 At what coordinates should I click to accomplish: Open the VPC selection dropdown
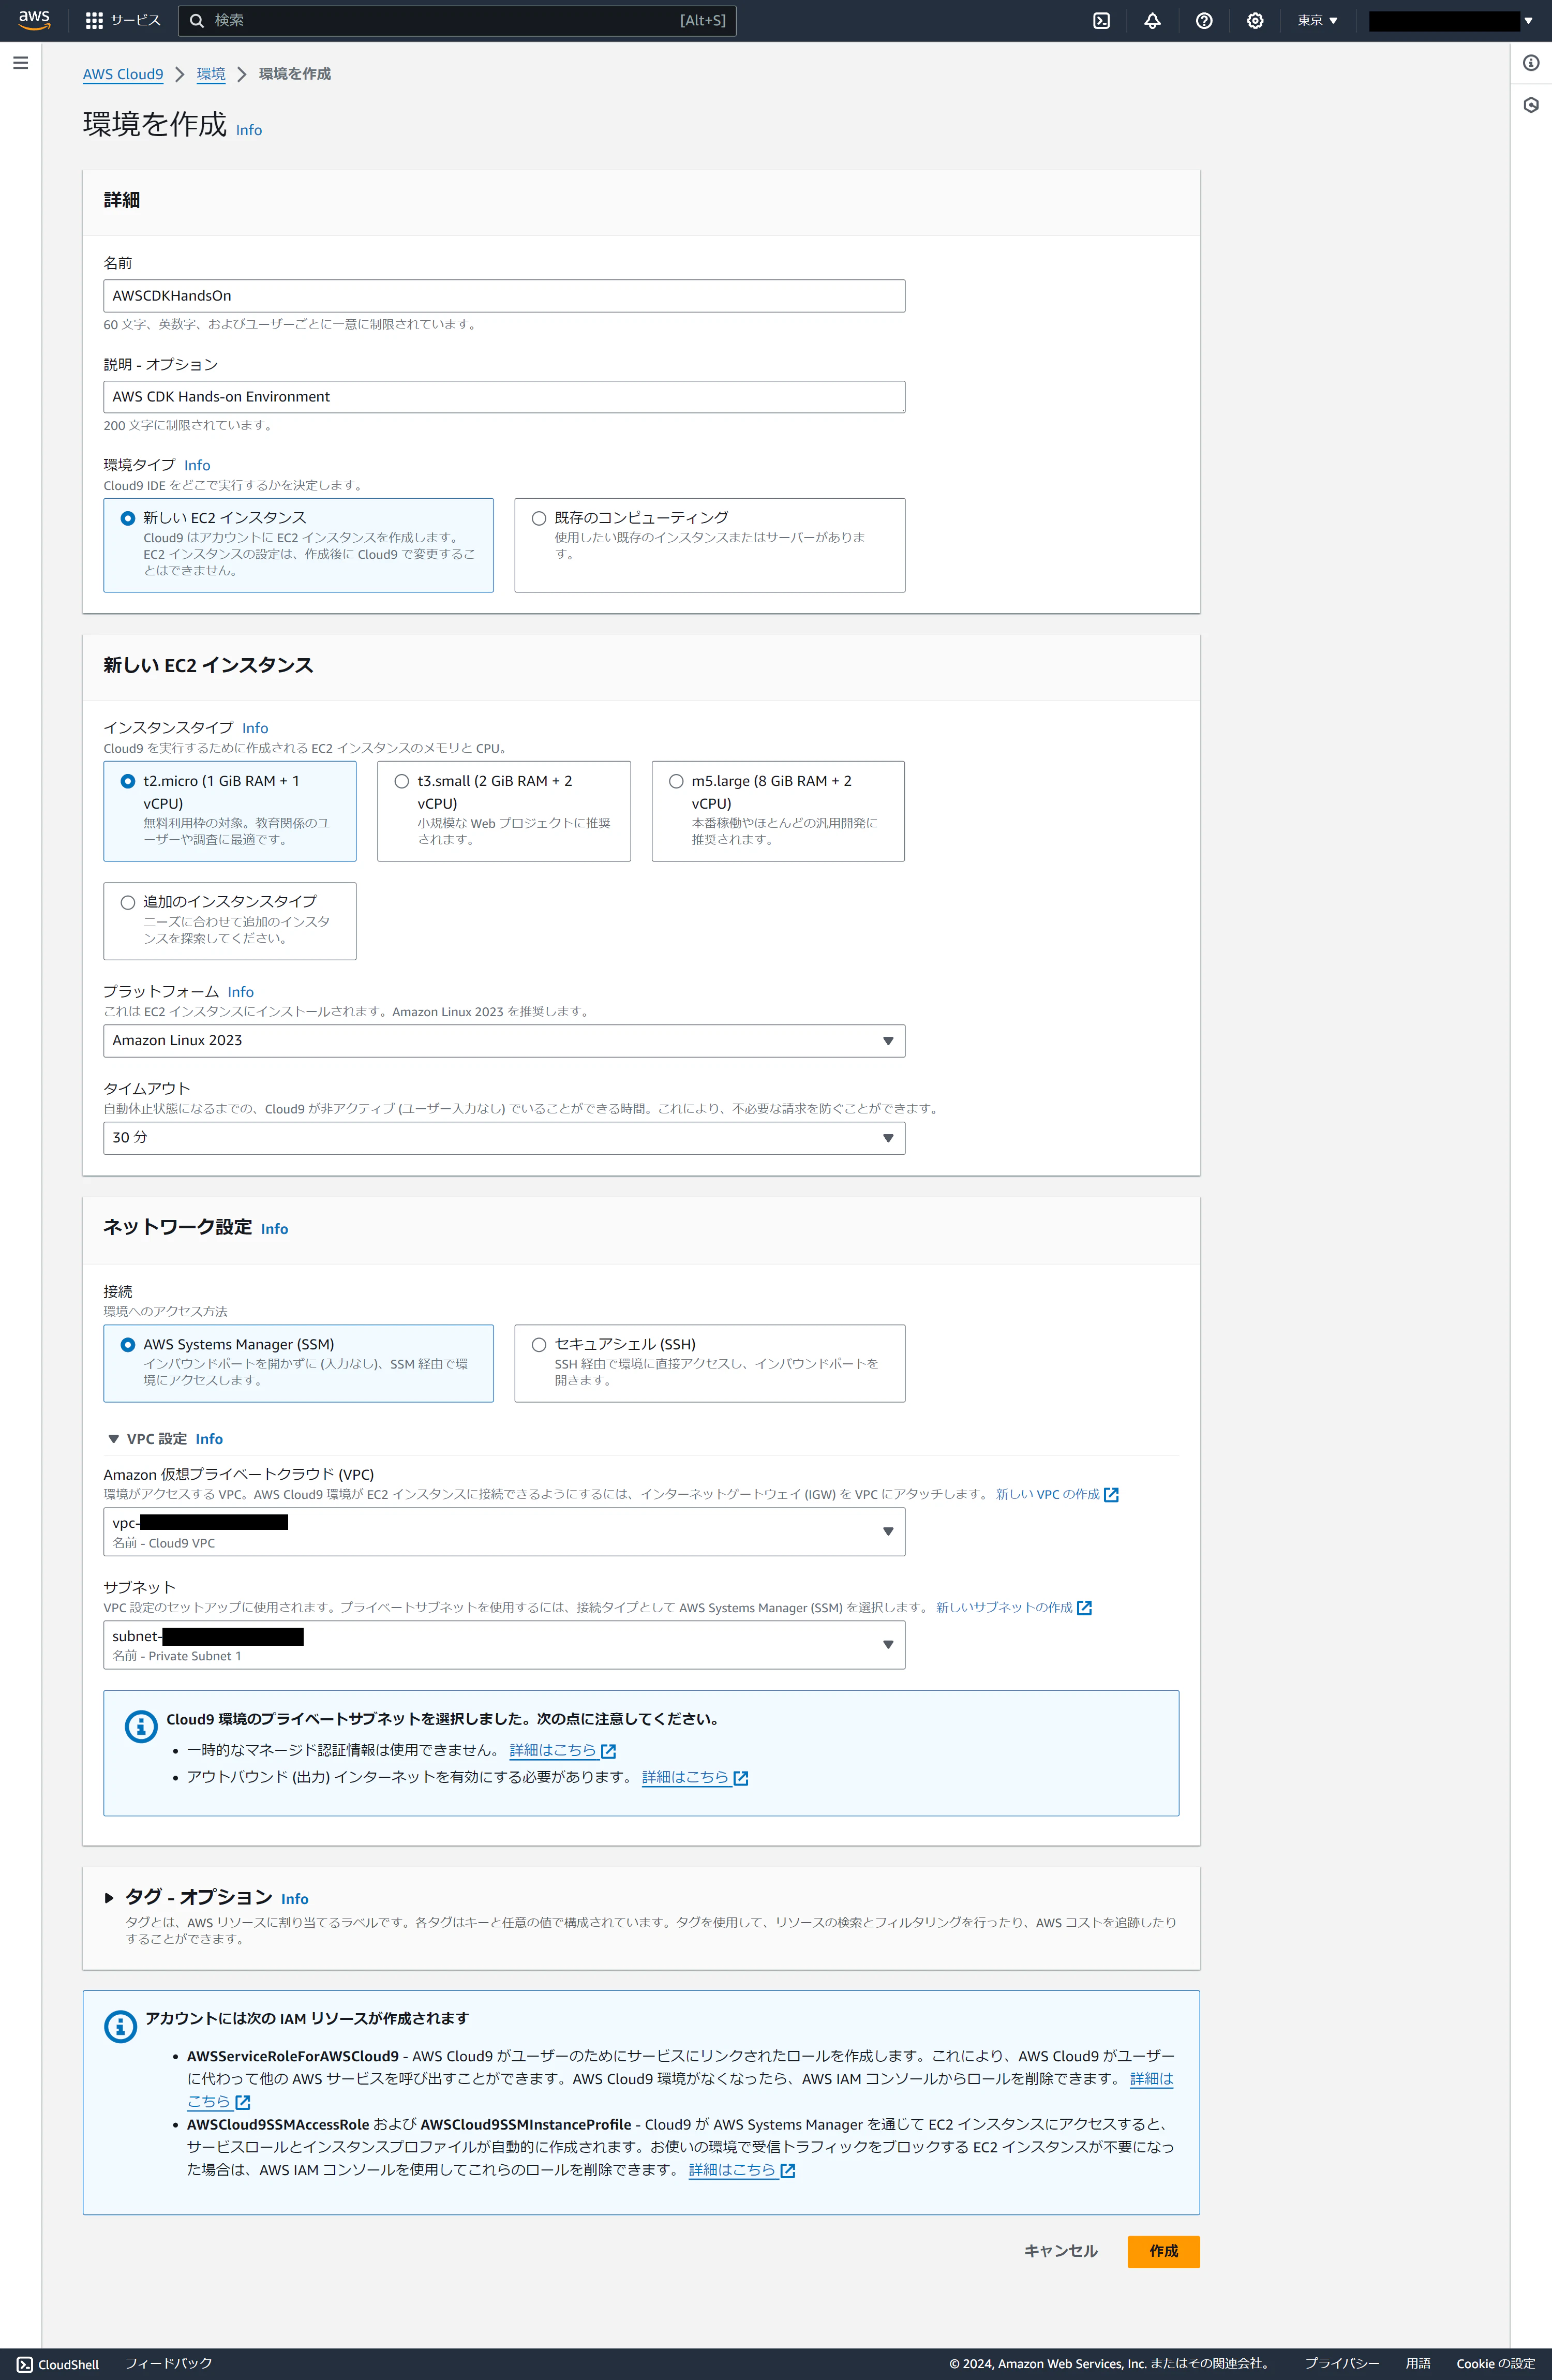pos(504,1532)
